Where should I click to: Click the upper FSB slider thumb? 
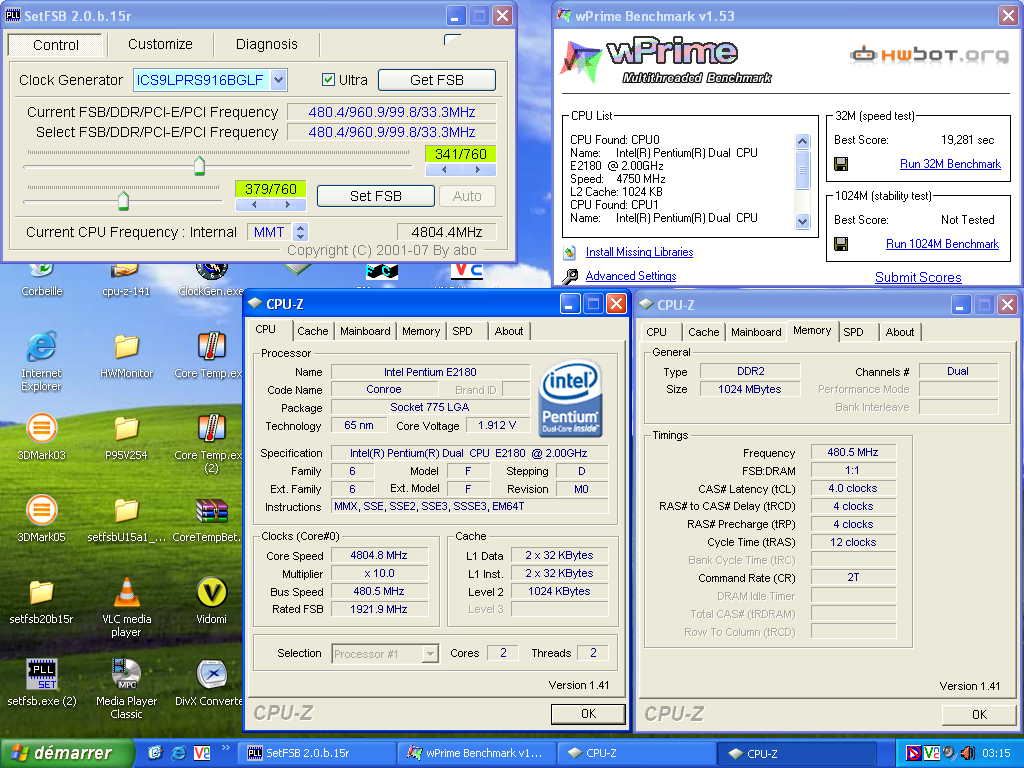coord(199,166)
